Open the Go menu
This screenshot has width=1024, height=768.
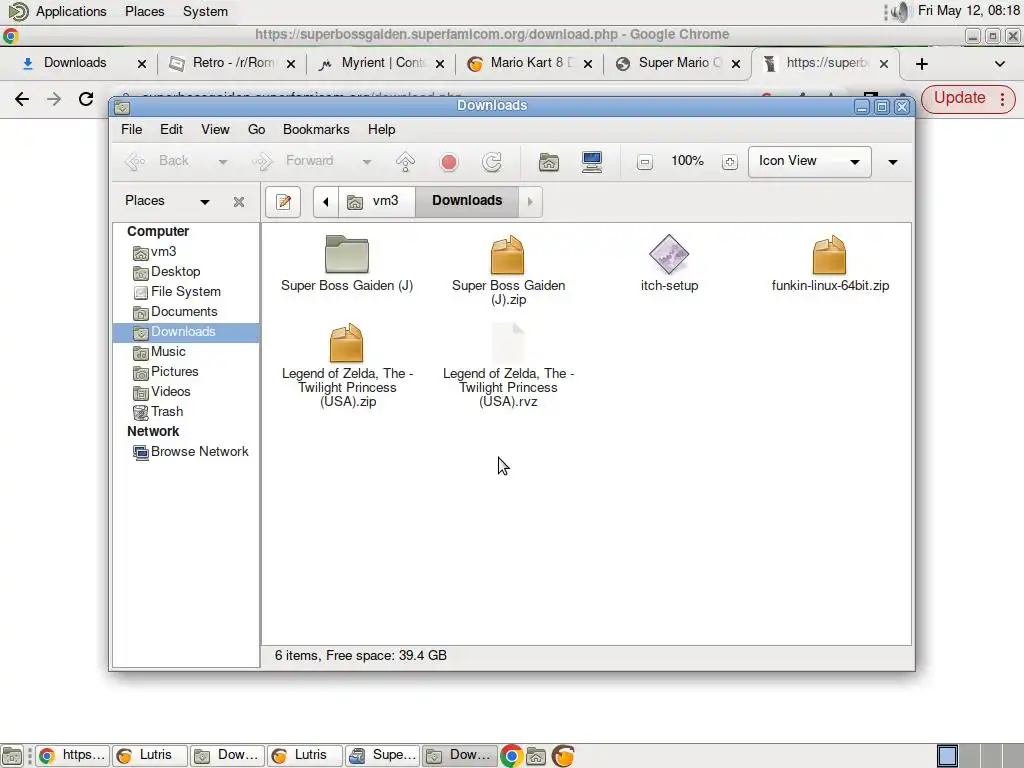[256, 129]
